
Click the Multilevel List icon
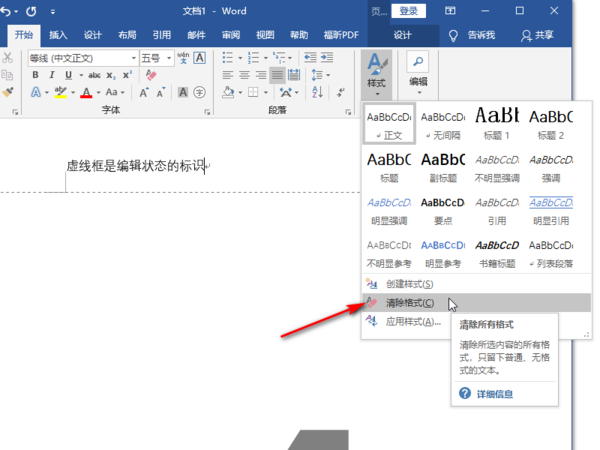tap(279, 58)
